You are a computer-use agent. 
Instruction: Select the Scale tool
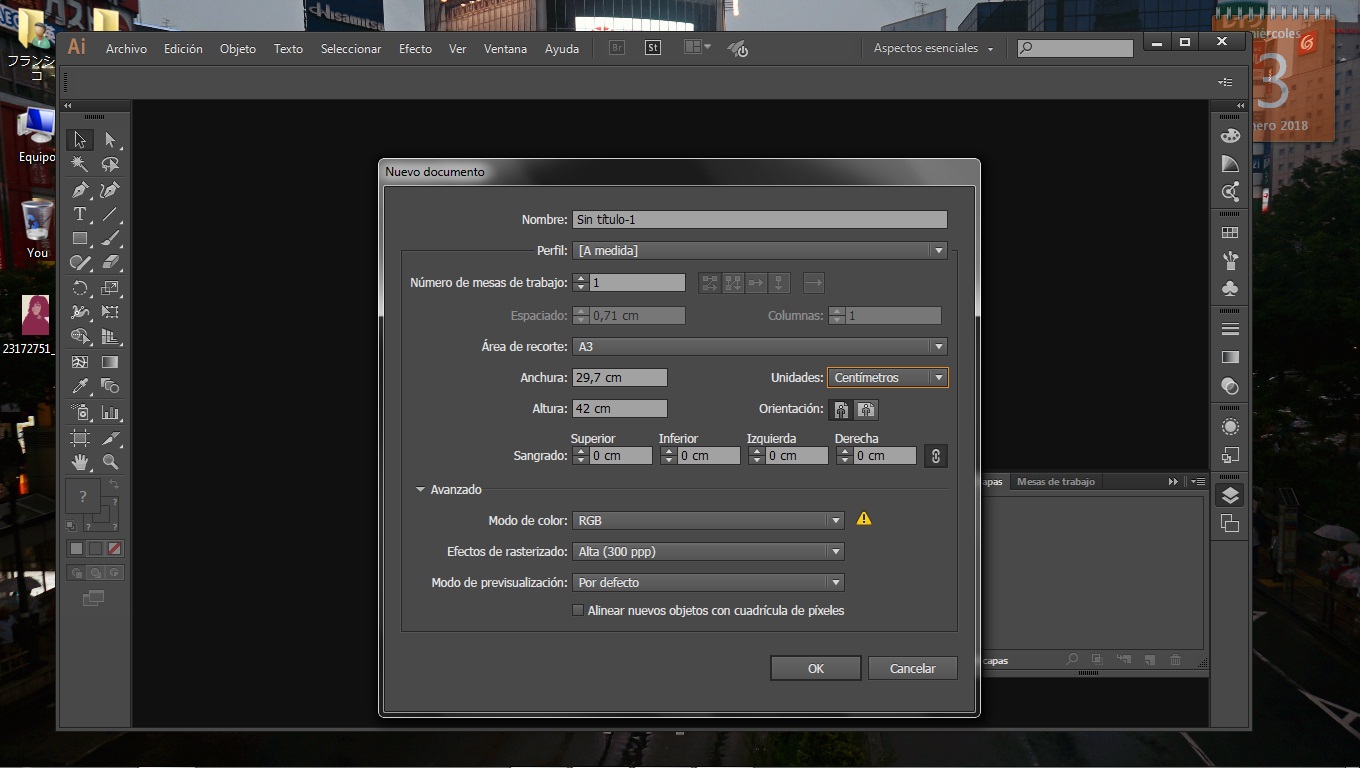coord(110,288)
